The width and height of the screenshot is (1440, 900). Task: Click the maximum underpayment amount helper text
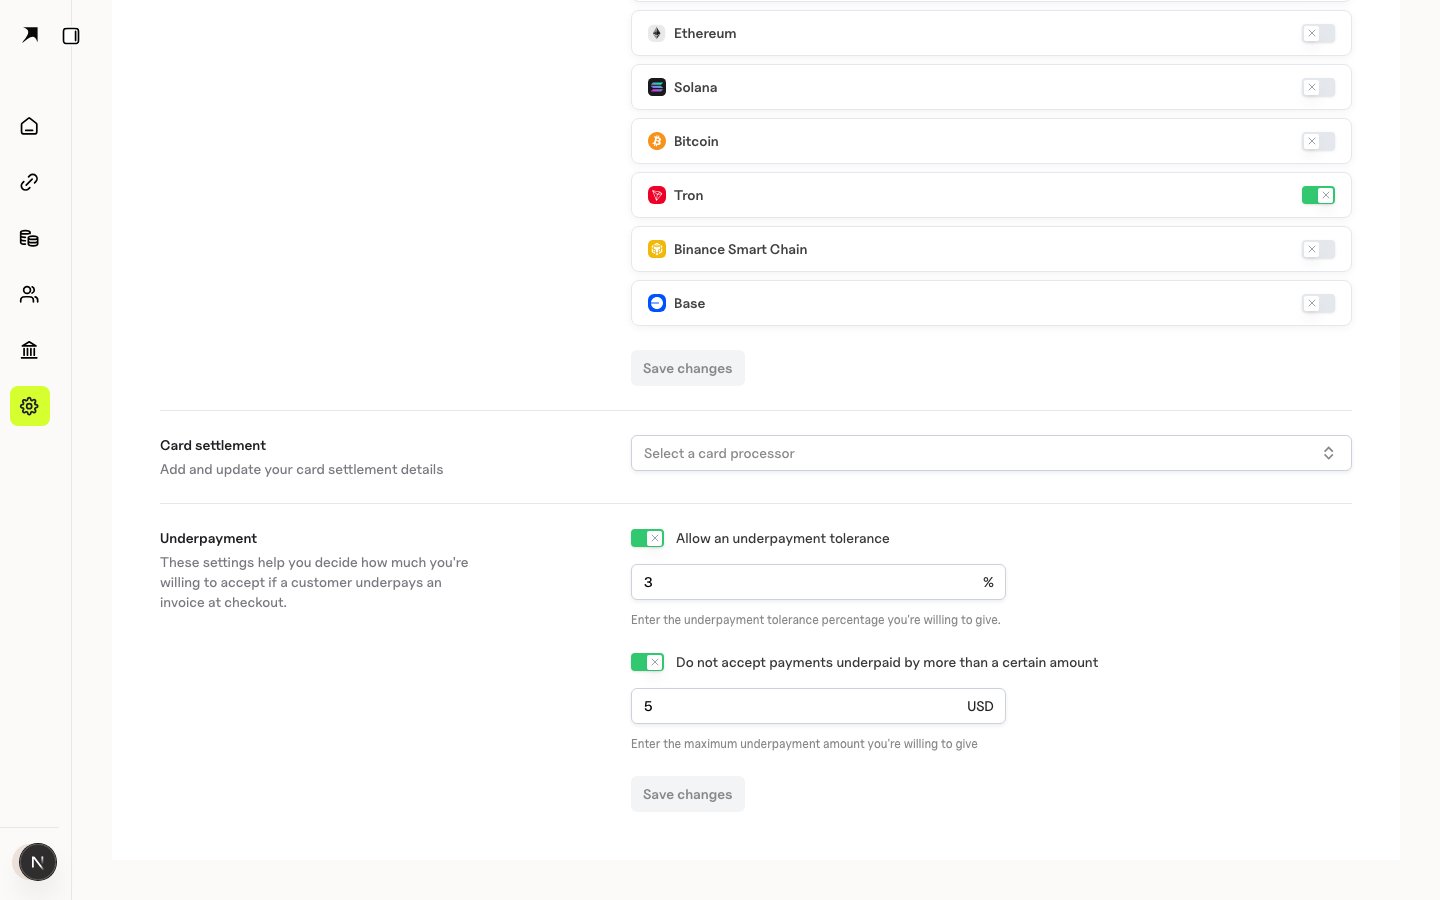coord(804,744)
